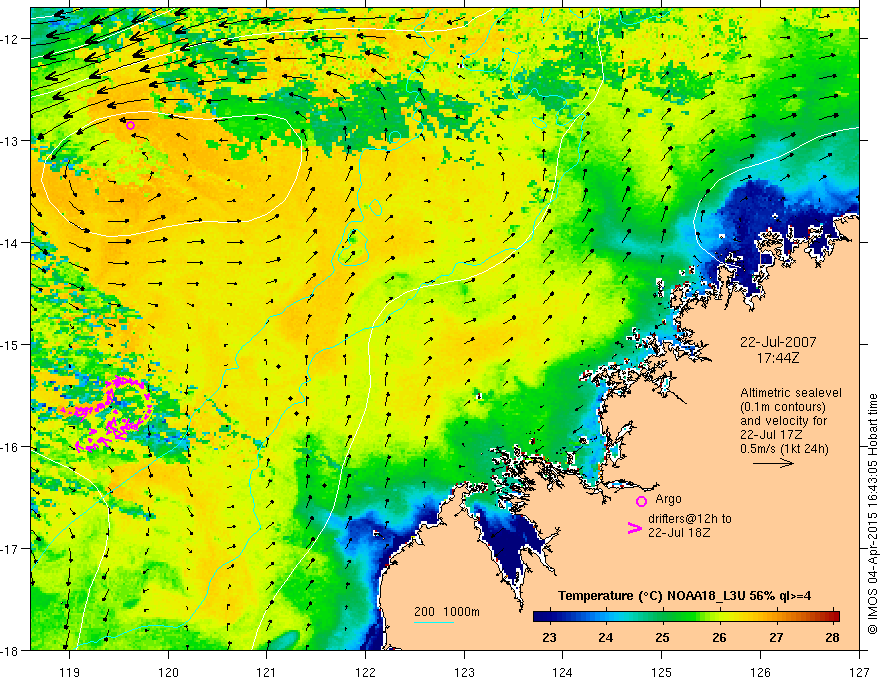
Task: Click the '22-Jul 17Z' legend text
Action: (x=771, y=435)
